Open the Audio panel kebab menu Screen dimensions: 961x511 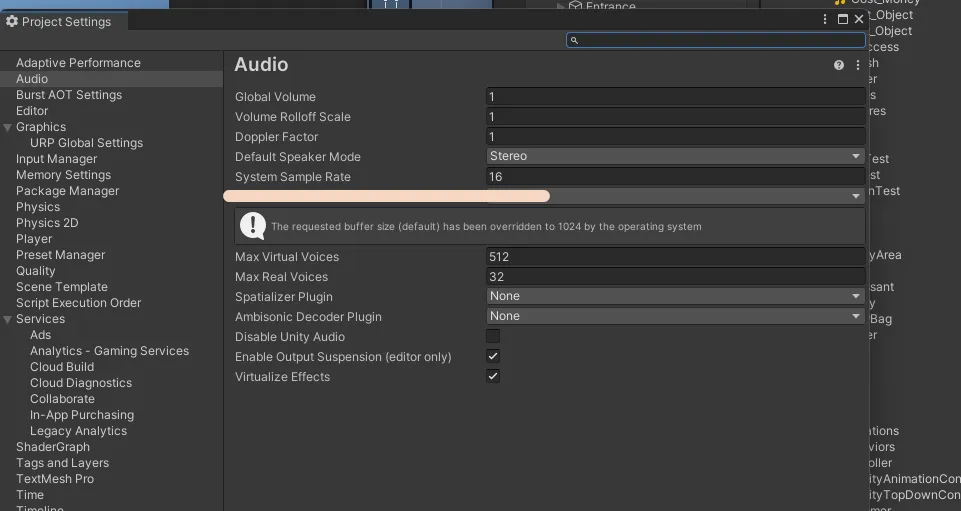[857, 65]
